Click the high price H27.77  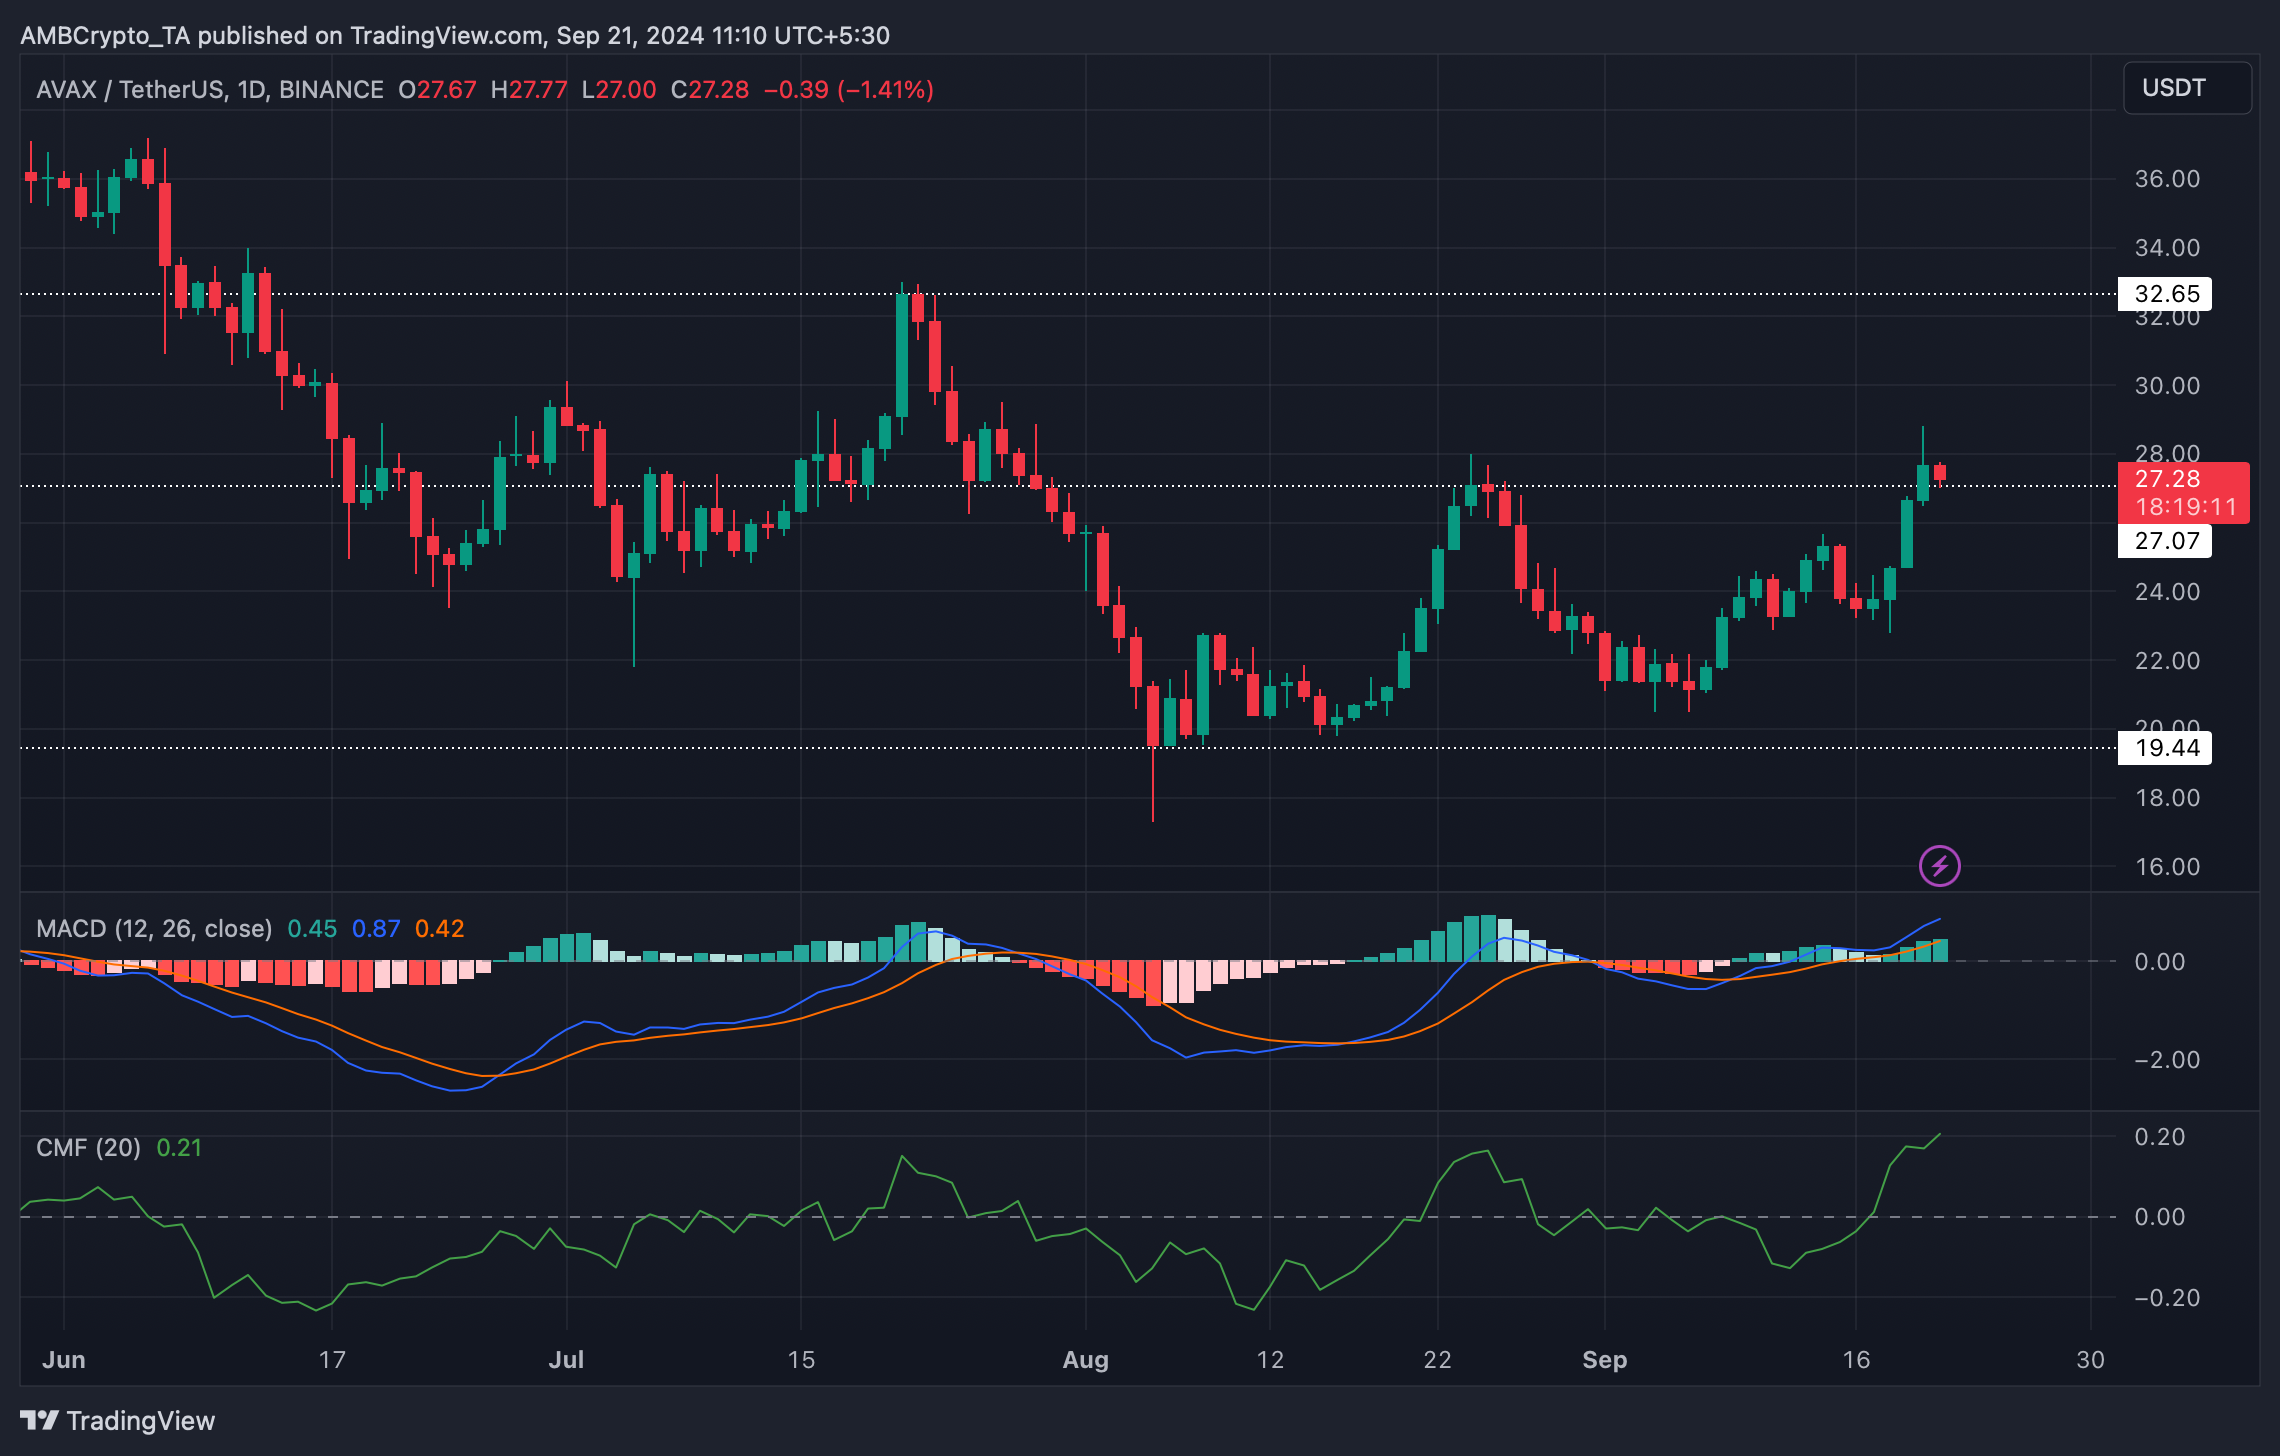(x=529, y=90)
